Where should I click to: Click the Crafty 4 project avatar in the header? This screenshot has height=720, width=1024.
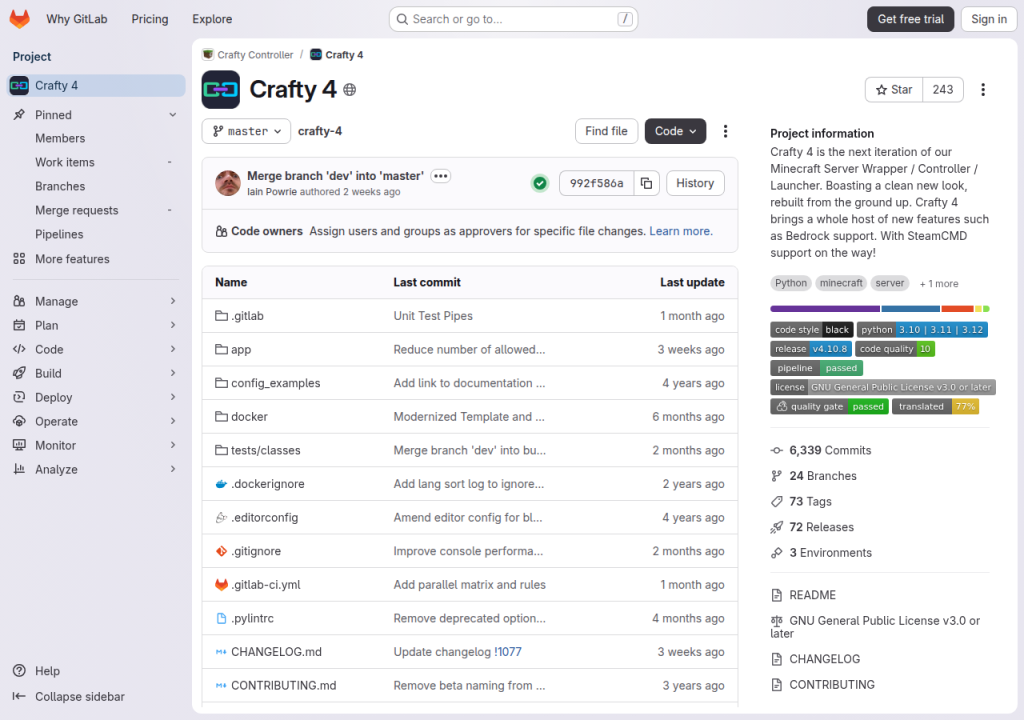coord(221,90)
